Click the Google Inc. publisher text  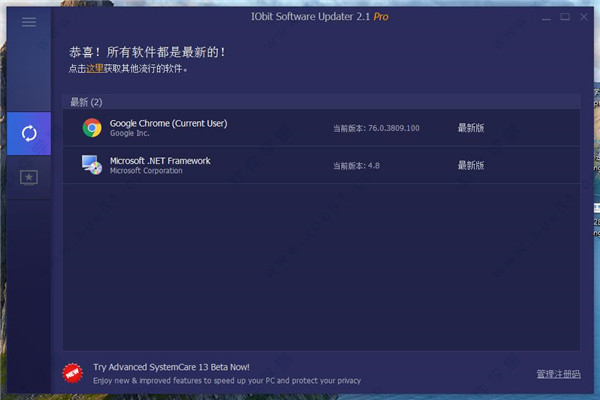pyautogui.click(x=130, y=133)
